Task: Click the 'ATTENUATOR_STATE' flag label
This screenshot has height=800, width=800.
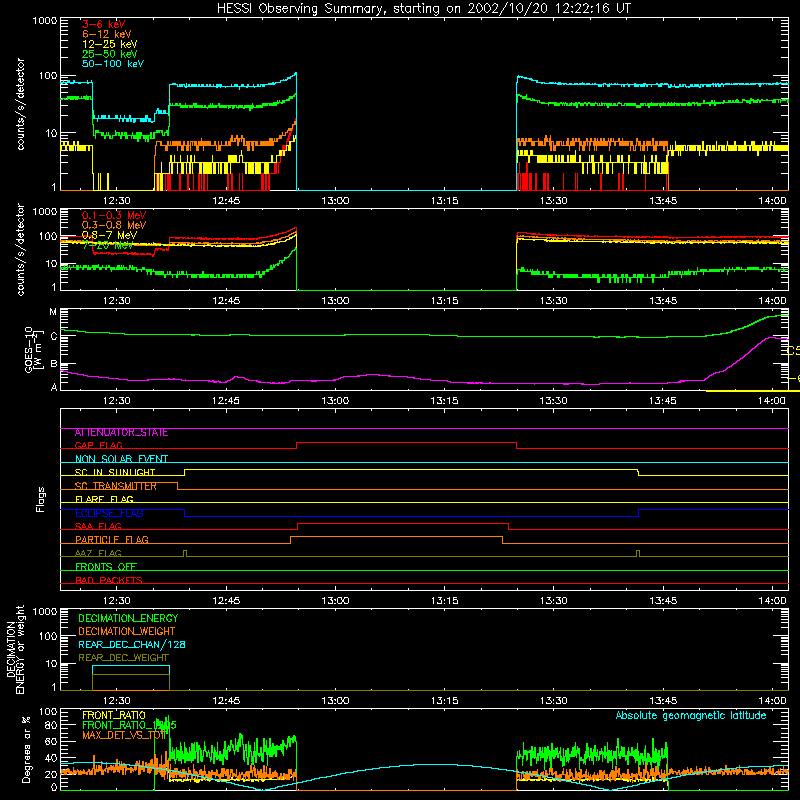Action: point(121,433)
